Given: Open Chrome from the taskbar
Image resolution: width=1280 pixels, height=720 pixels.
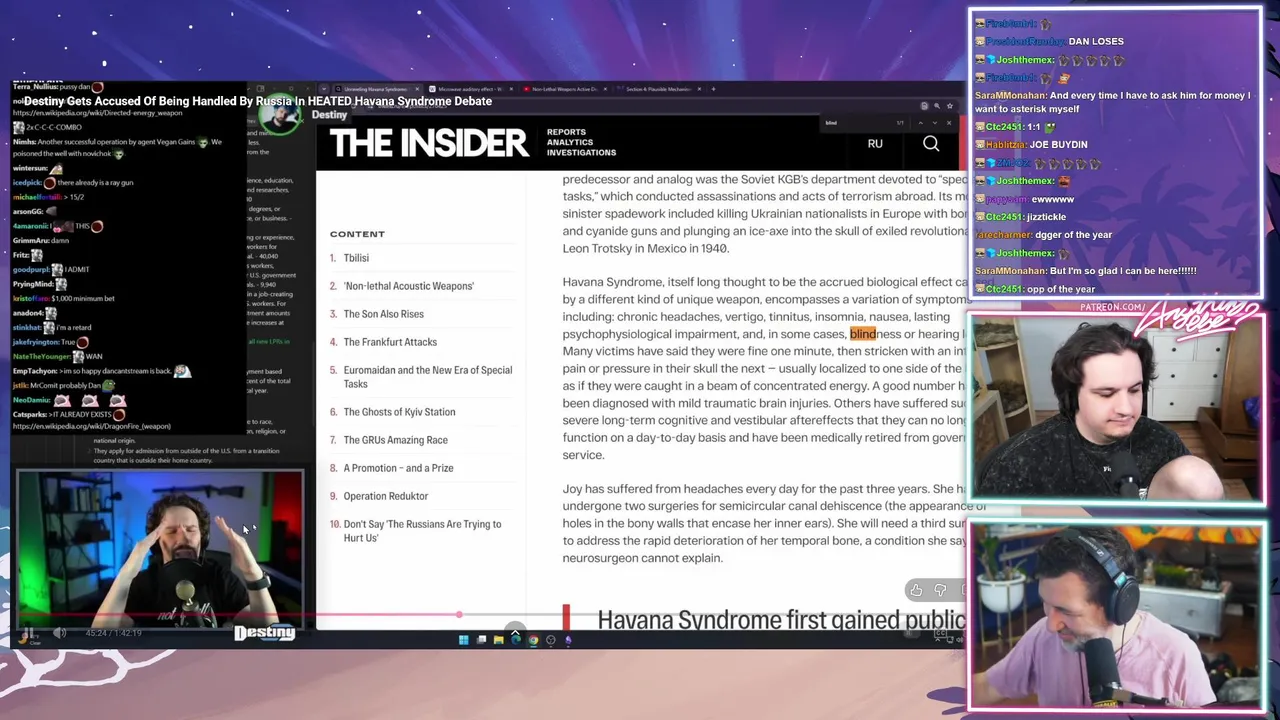Looking at the screenshot, I should point(533,640).
